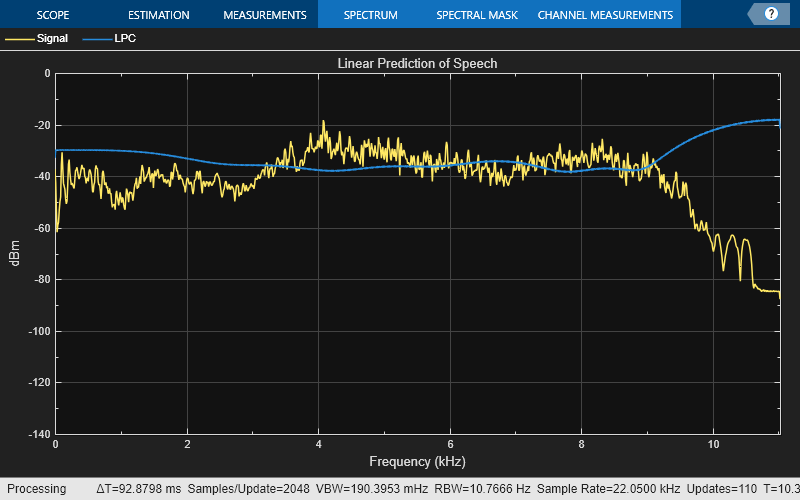The height and width of the screenshot is (500, 800).
Task: Open the help question mark icon
Action: [x=771, y=14]
